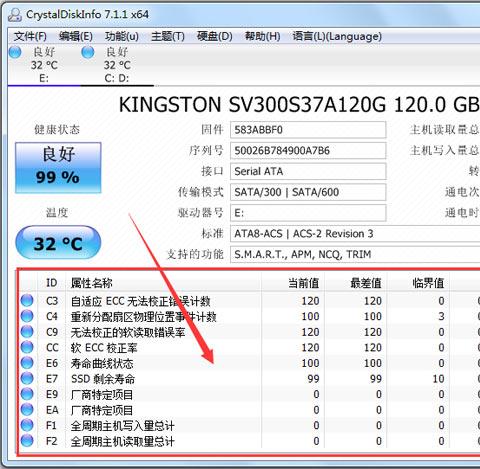Screen dimensions: 480x469
Task: Open the 帮助(H) menu
Action: pyautogui.click(x=262, y=36)
